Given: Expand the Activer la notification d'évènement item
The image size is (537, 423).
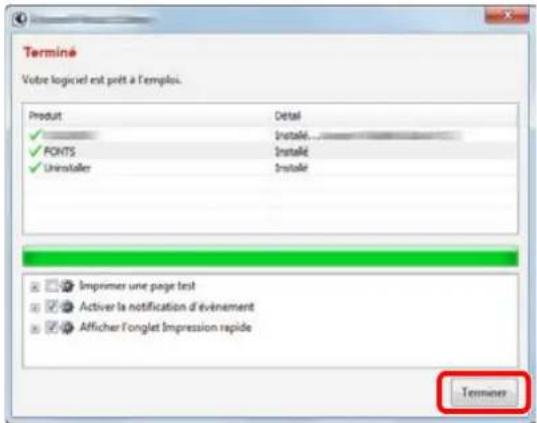Looking at the screenshot, I should click(35, 308).
